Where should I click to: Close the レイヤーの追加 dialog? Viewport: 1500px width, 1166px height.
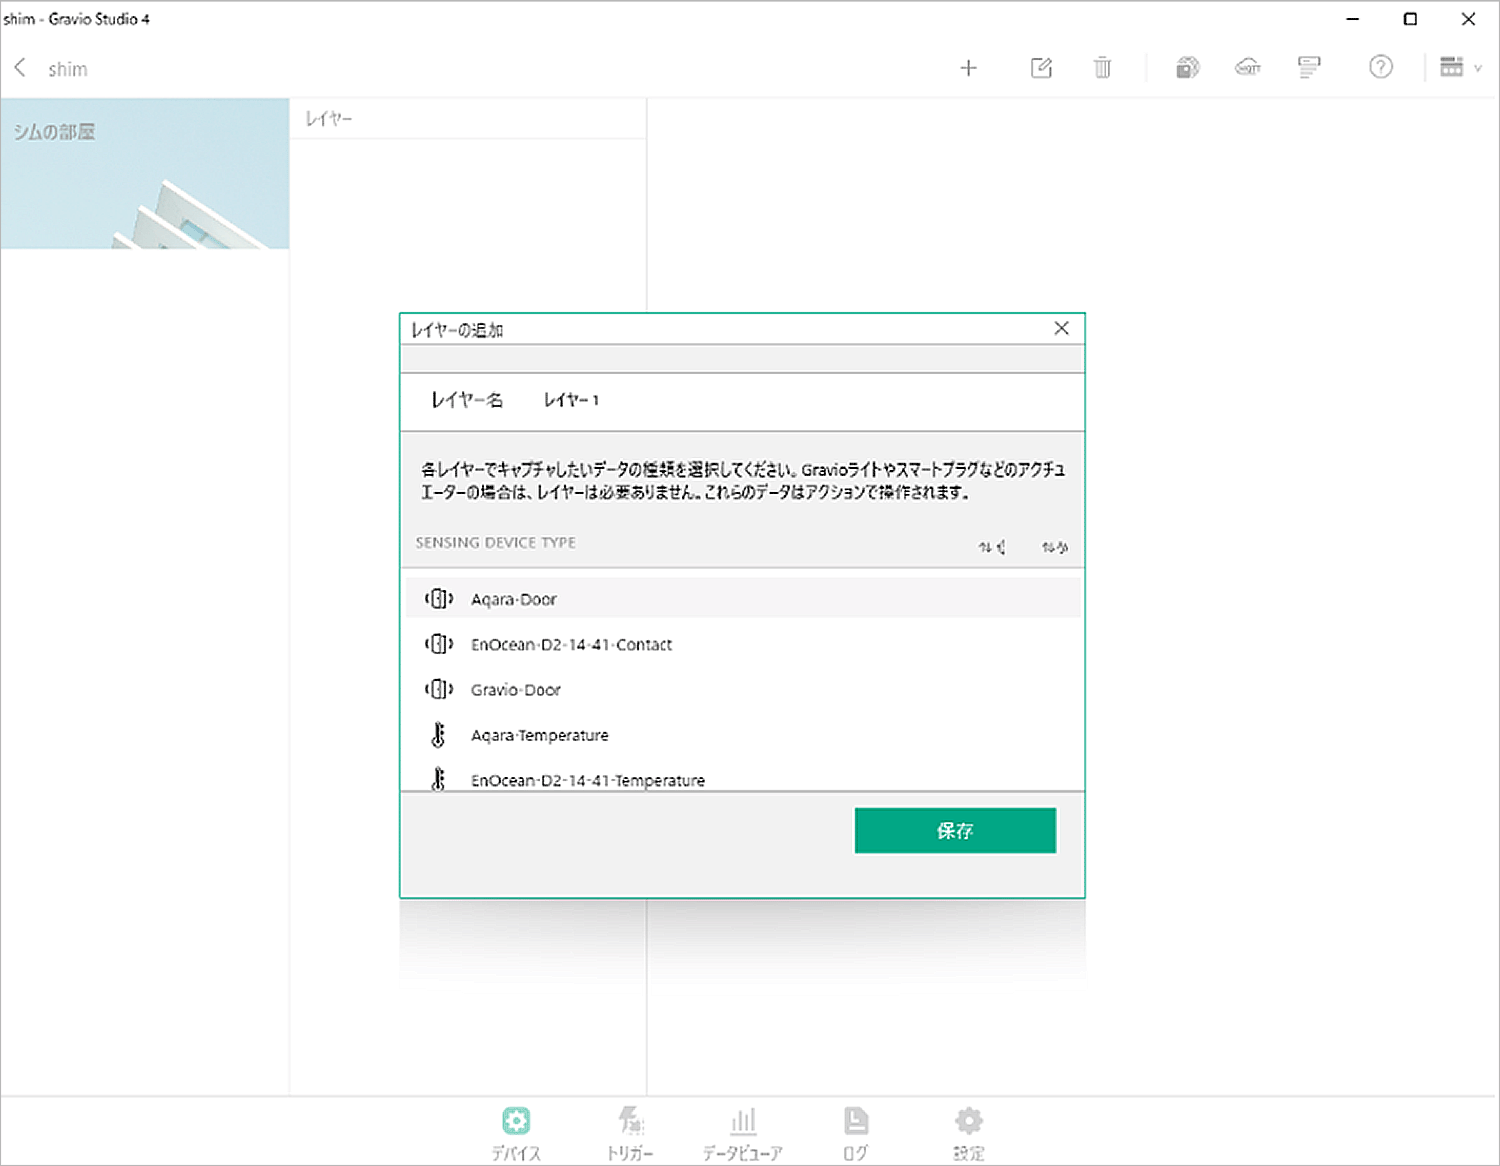tap(1062, 328)
